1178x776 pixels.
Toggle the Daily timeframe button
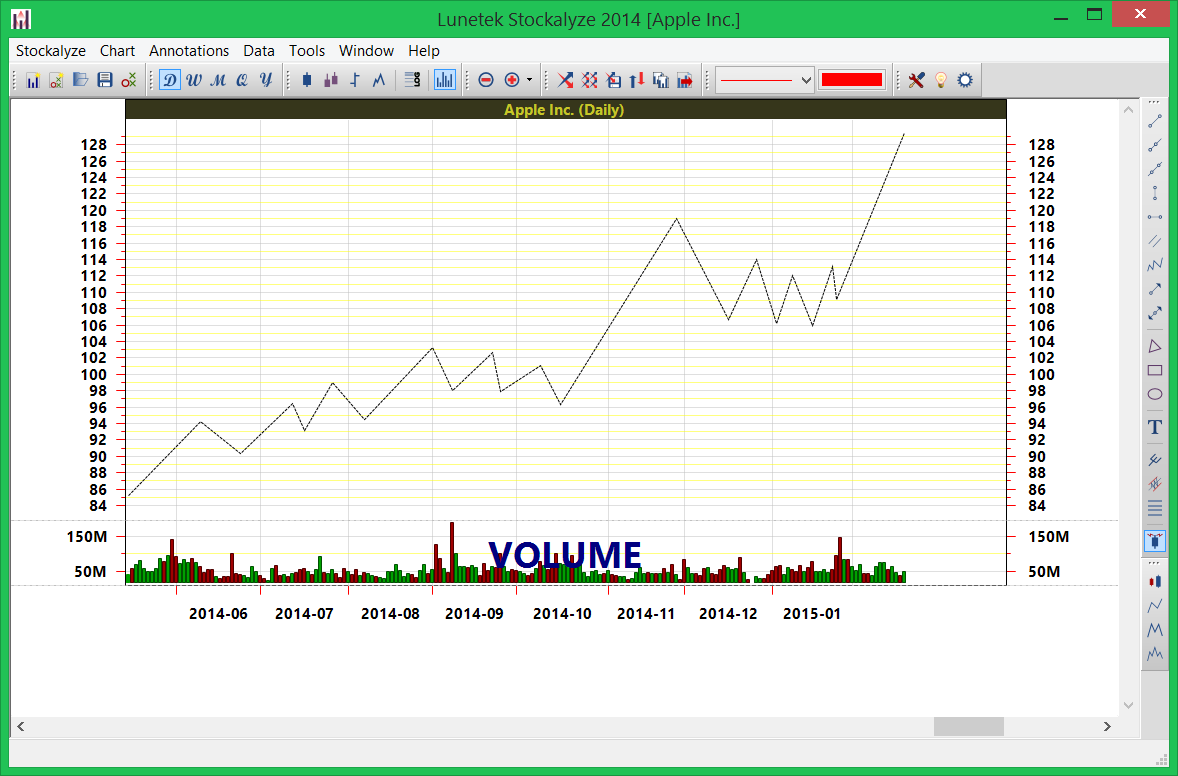click(x=169, y=79)
